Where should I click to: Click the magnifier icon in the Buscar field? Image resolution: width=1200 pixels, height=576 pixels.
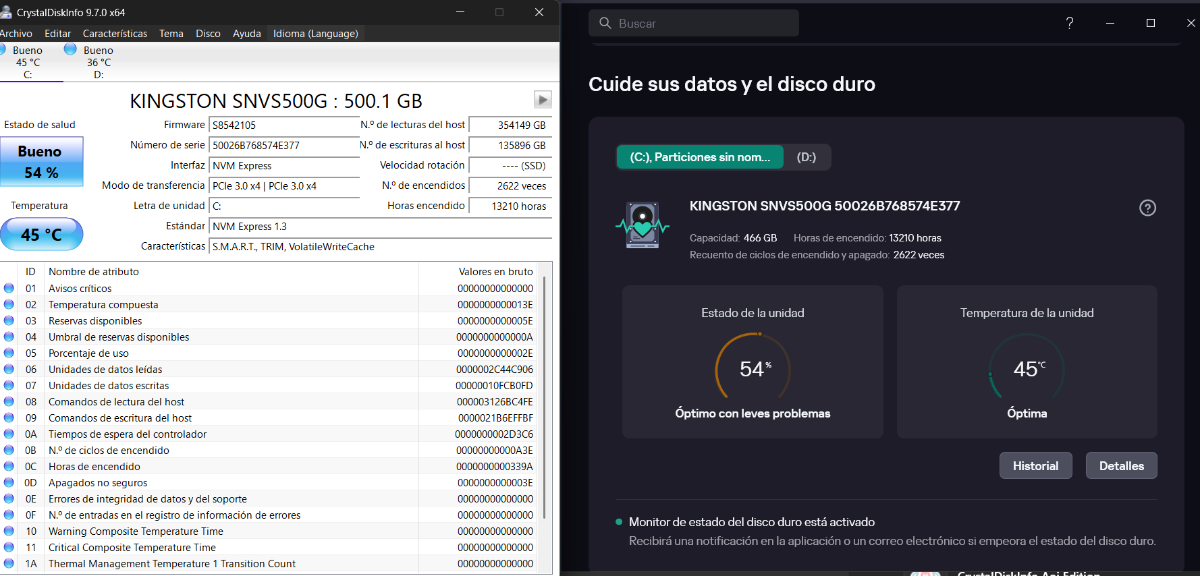pyautogui.click(x=605, y=23)
